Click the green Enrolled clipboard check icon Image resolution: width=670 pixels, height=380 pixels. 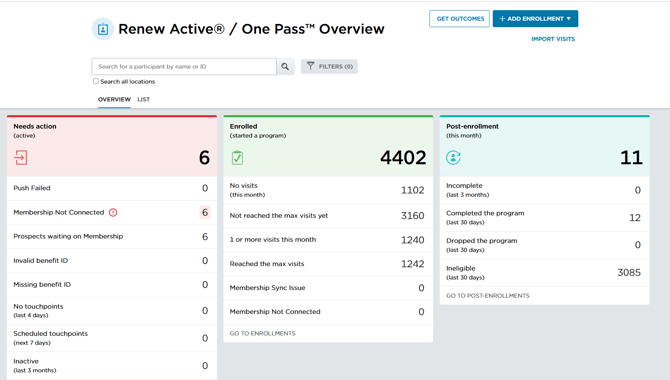238,158
